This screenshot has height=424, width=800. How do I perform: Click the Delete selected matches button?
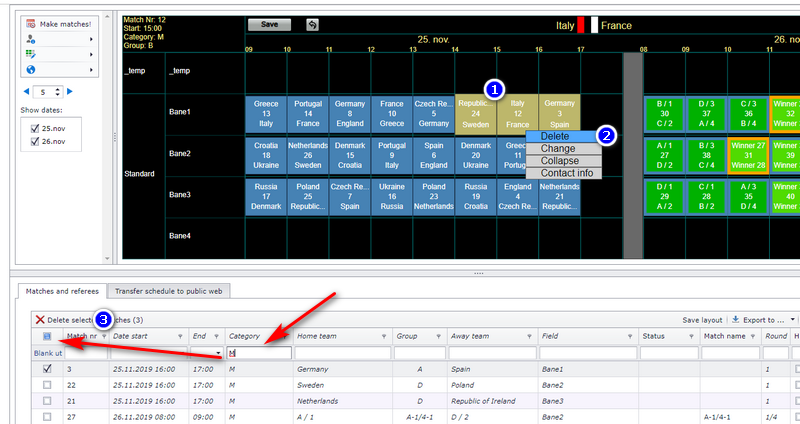(x=89, y=320)
